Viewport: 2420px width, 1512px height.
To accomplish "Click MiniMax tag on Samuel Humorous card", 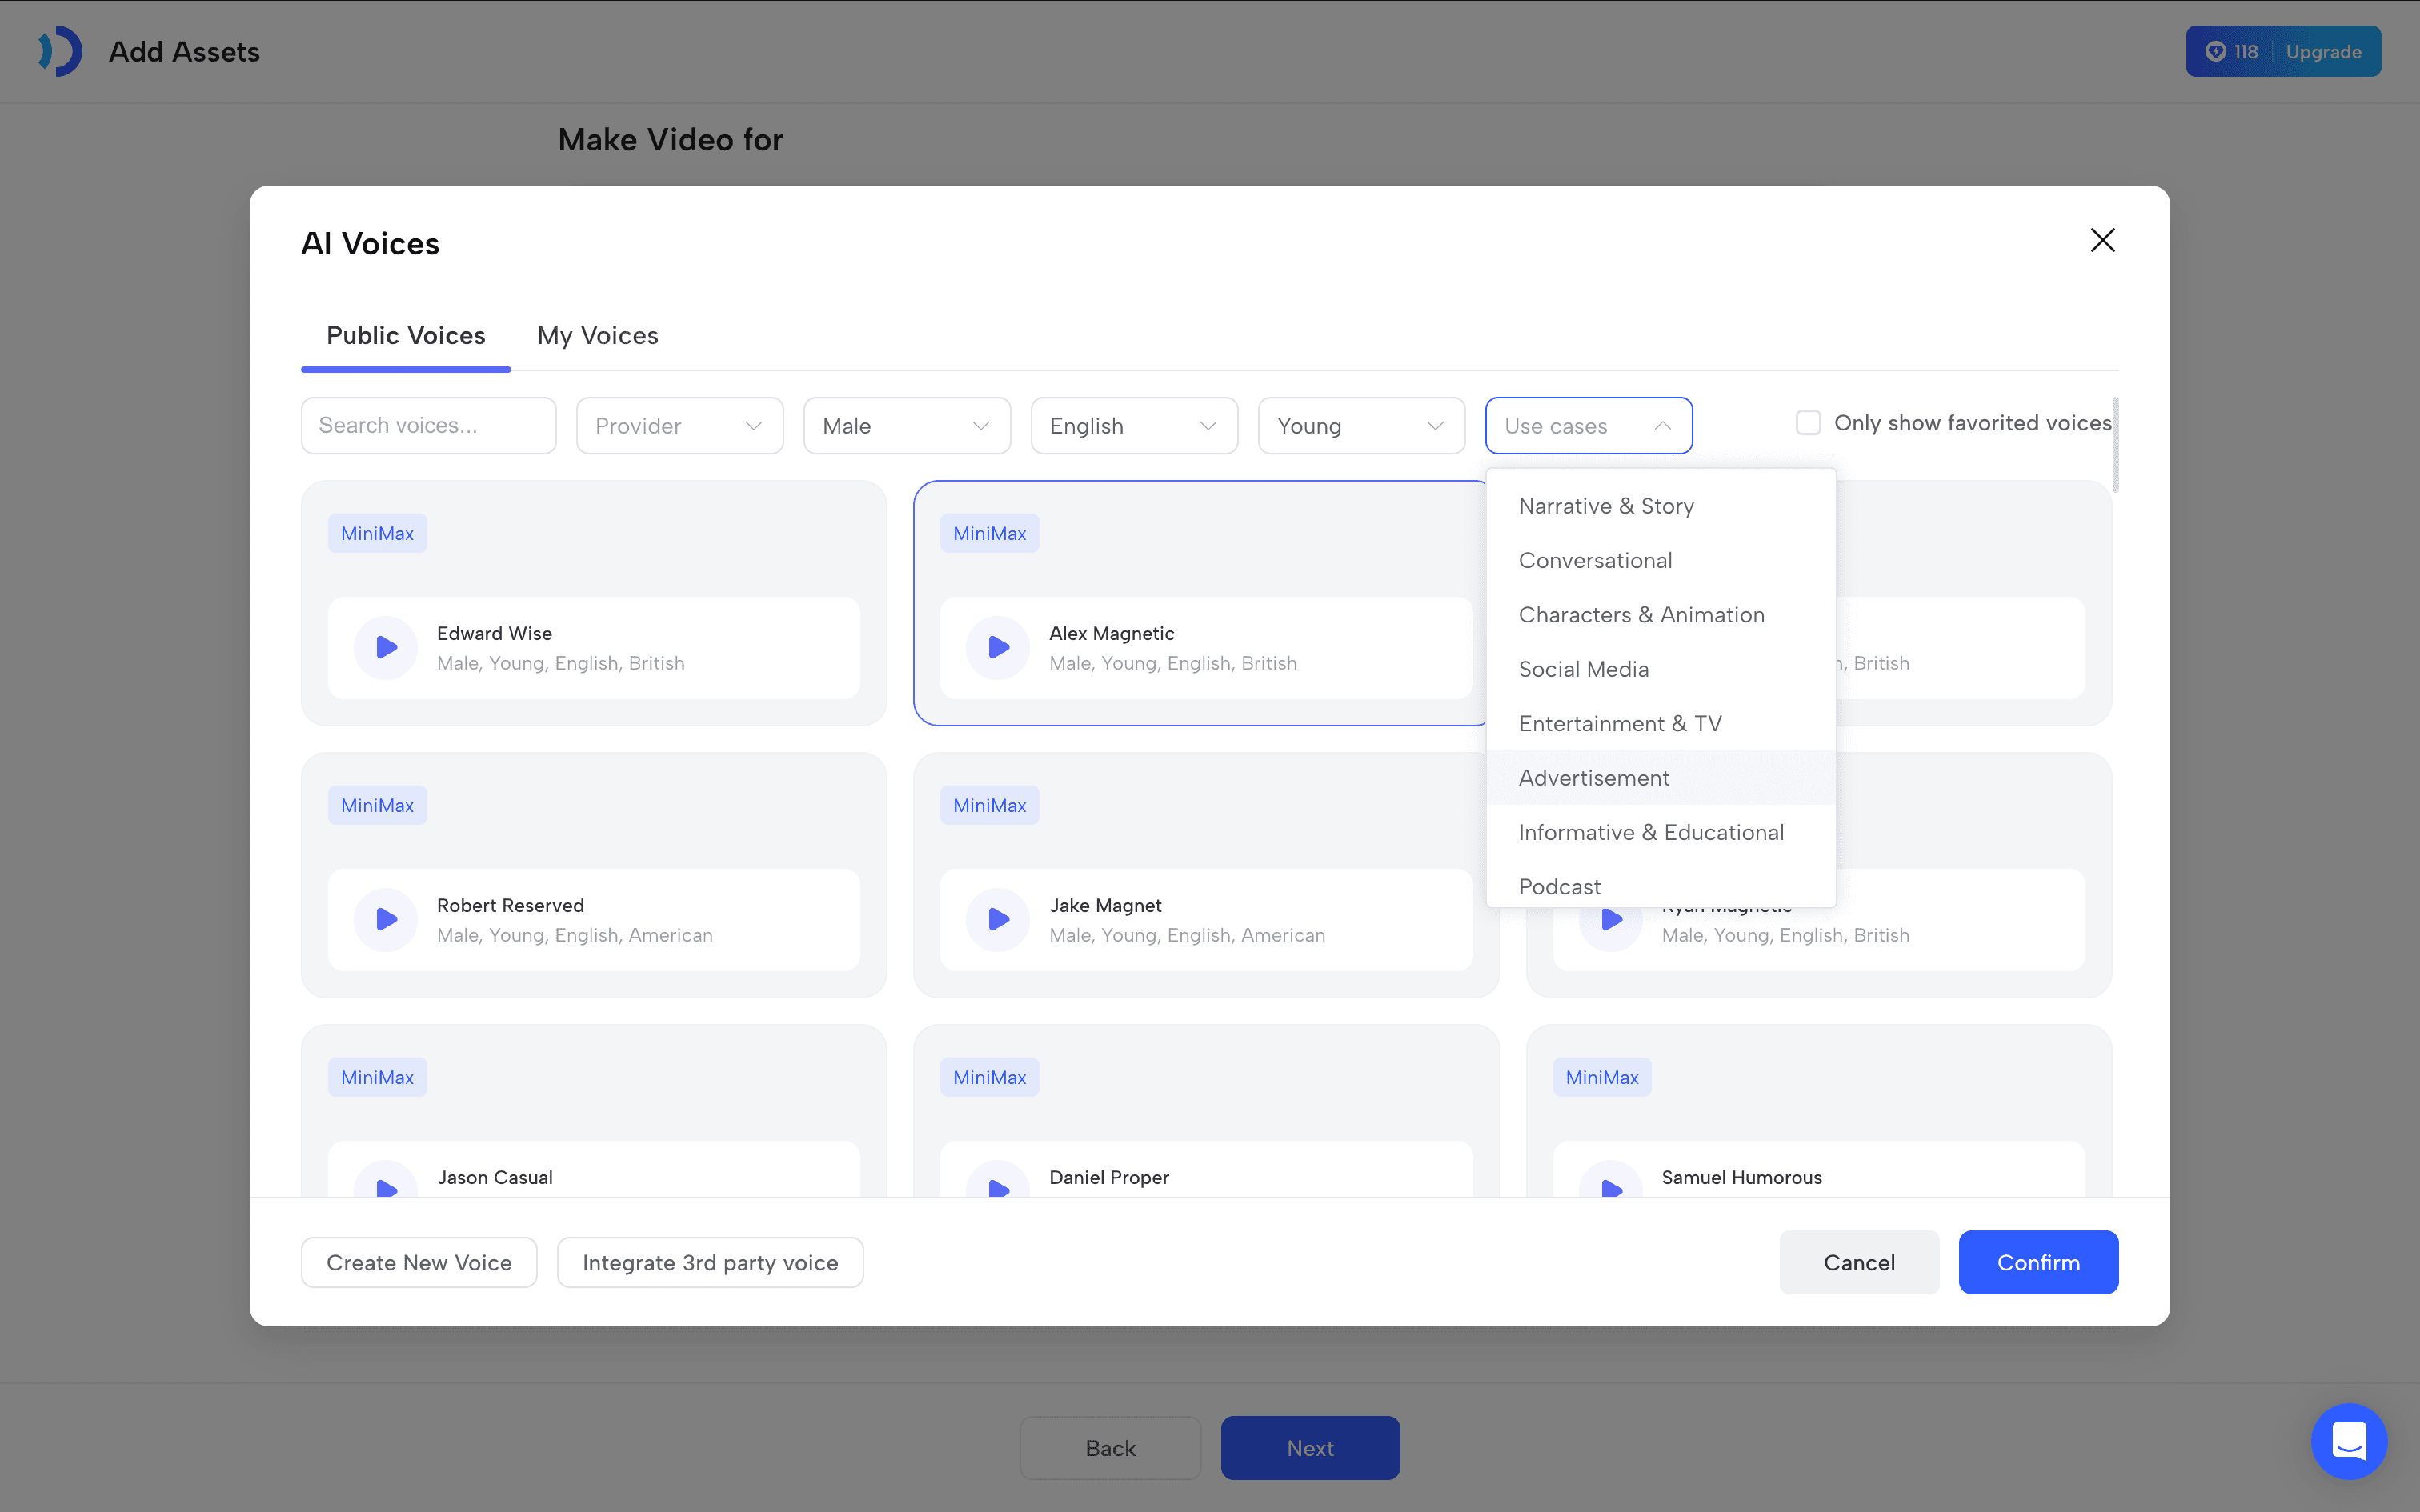I will [1602, 1078].
